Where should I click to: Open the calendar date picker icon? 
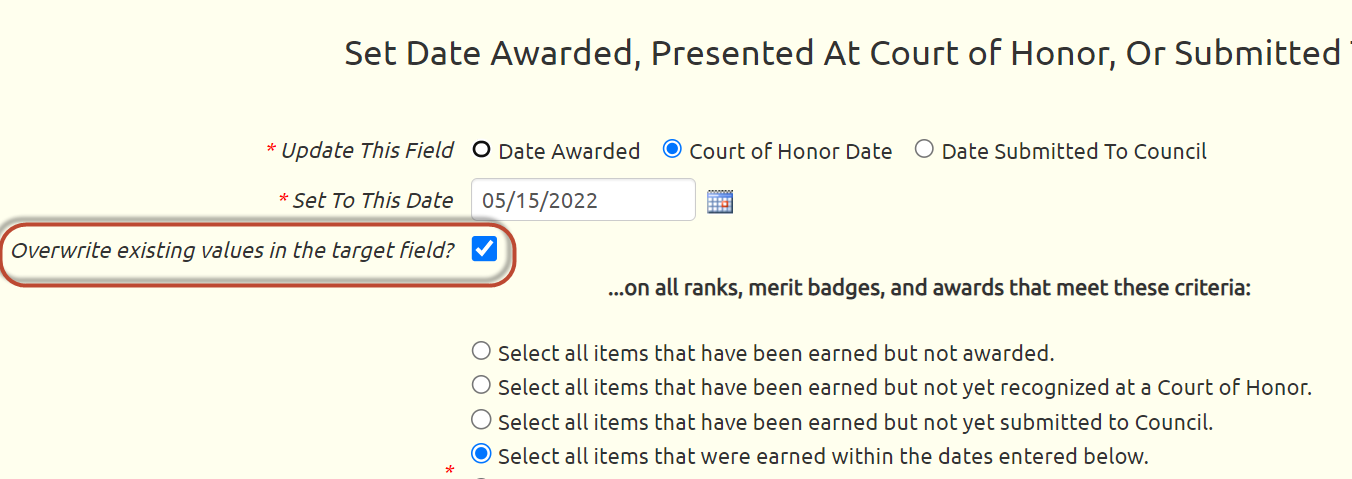pos(720,201)
